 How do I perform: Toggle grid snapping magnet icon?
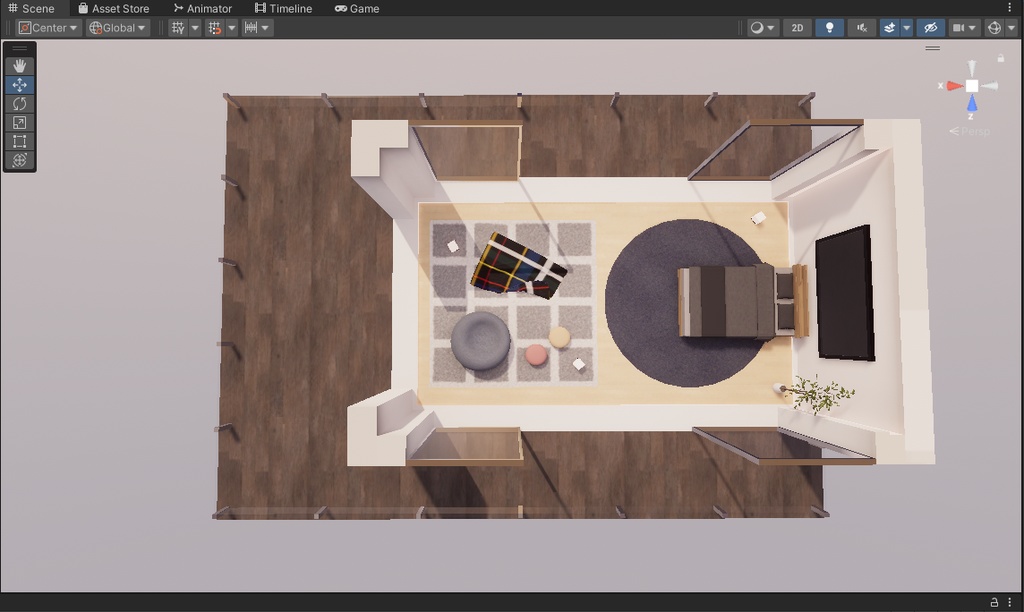point(214,28)
